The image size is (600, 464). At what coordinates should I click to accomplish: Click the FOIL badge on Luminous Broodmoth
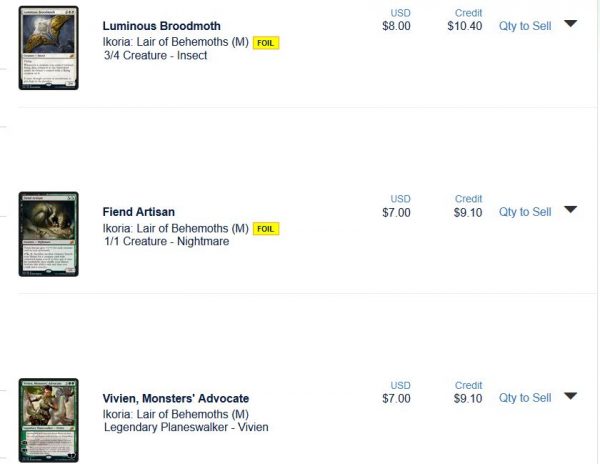(x=266, y=44)
